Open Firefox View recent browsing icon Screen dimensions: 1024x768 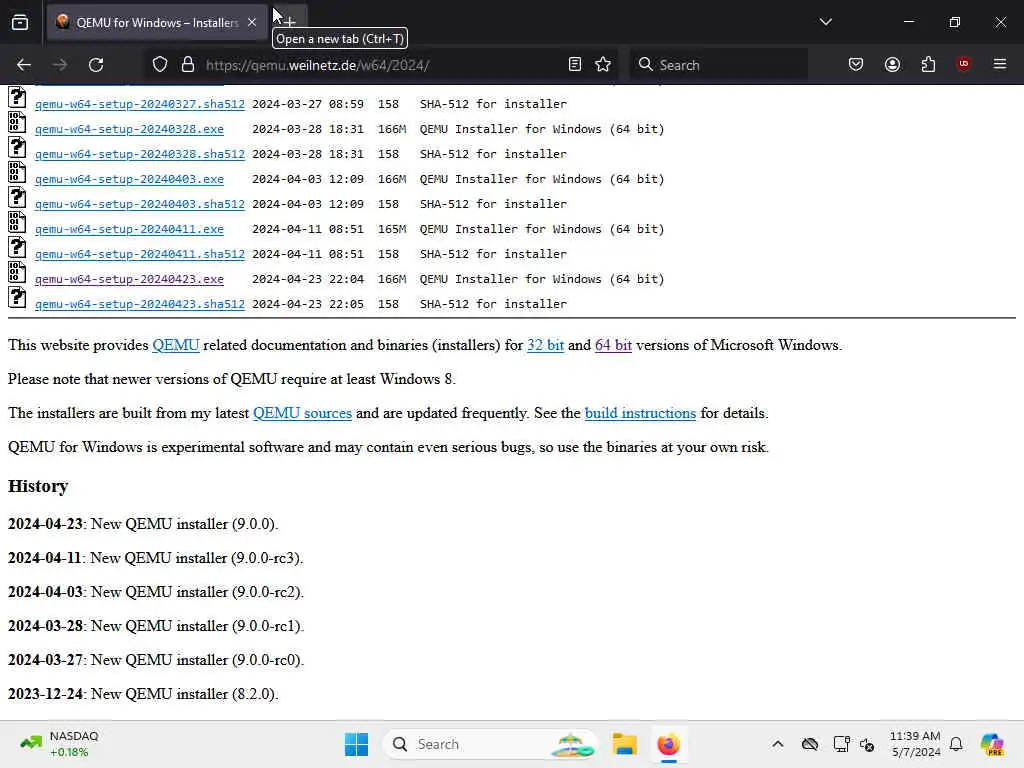[20, 23]
